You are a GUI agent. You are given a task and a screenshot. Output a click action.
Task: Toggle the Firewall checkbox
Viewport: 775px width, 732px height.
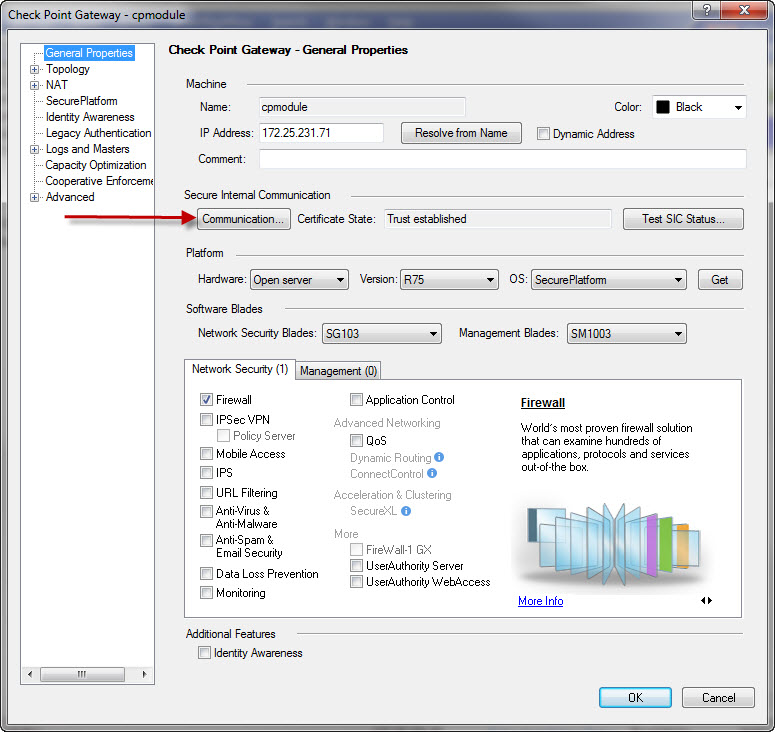[207, 399]
